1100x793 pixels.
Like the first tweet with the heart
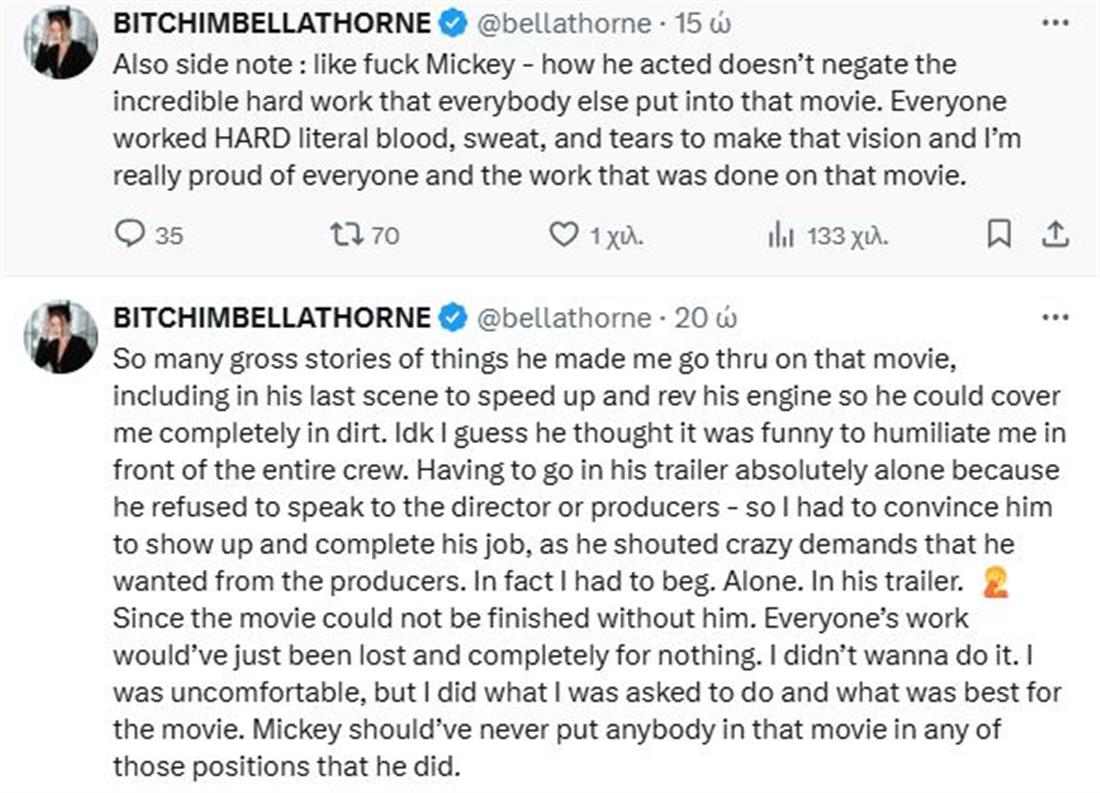tap(565, 235)
